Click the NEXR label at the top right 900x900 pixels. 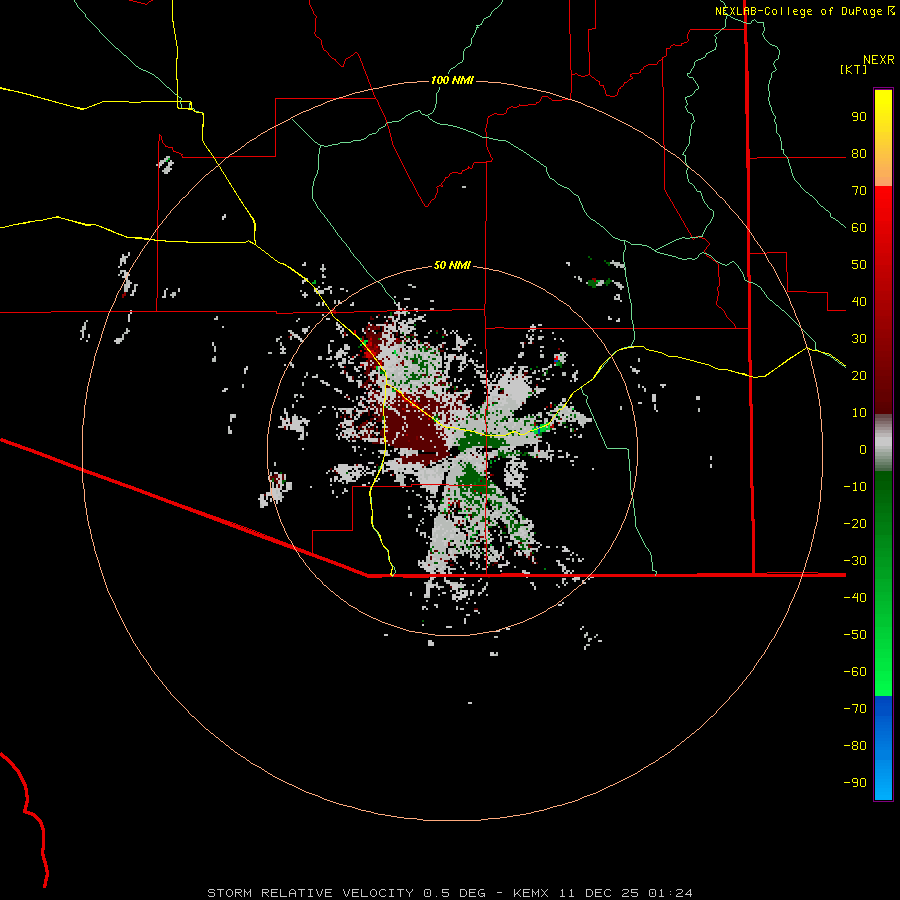tap(879, 60)
